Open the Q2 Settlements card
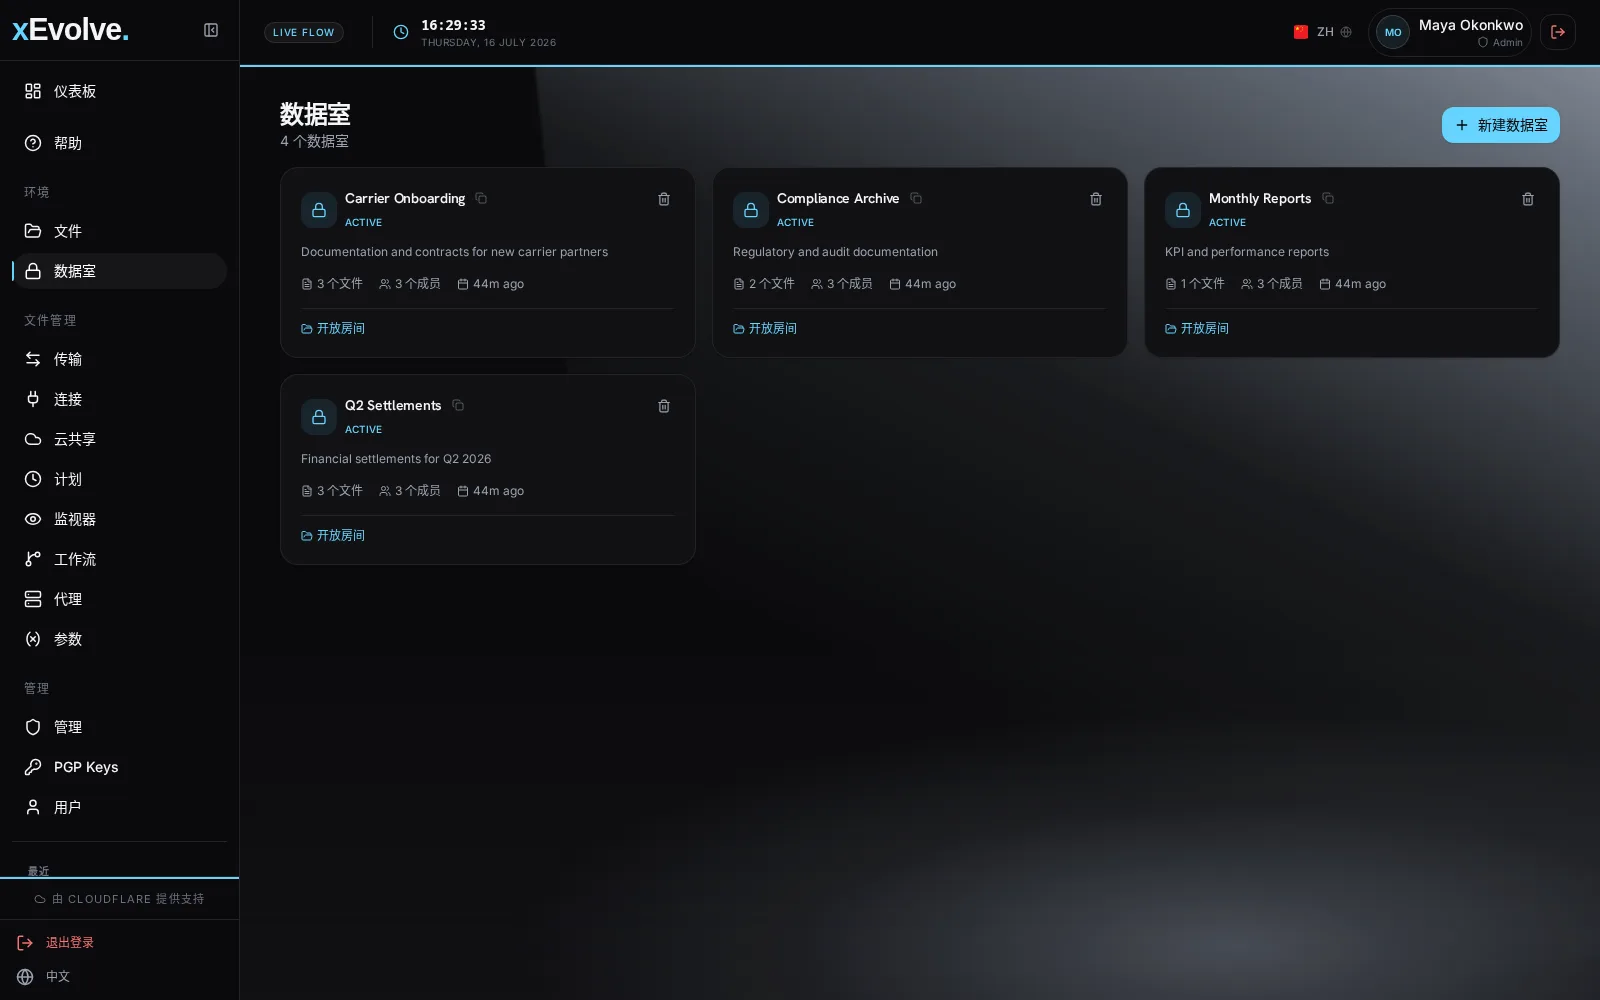 (x=488, y=469)
